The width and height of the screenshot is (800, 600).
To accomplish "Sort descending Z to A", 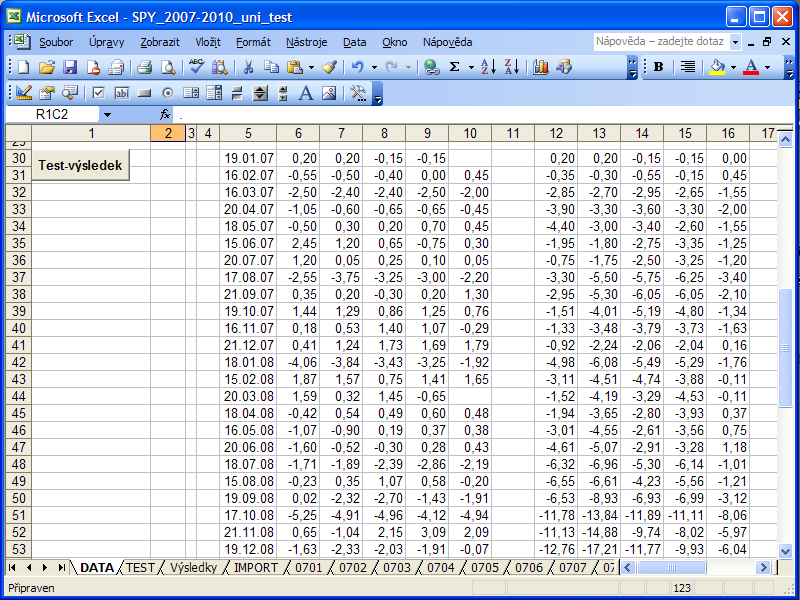I will [x=511, y=67].
